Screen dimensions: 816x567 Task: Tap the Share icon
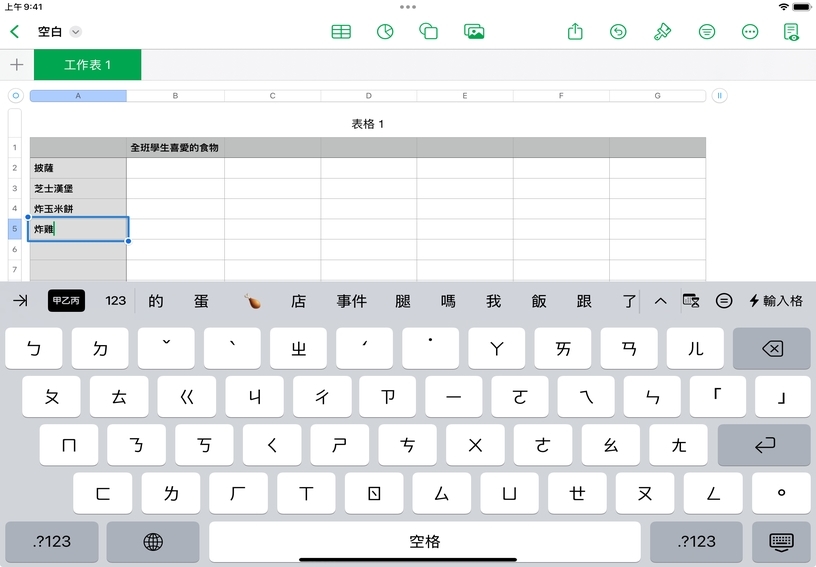[575, 32]
